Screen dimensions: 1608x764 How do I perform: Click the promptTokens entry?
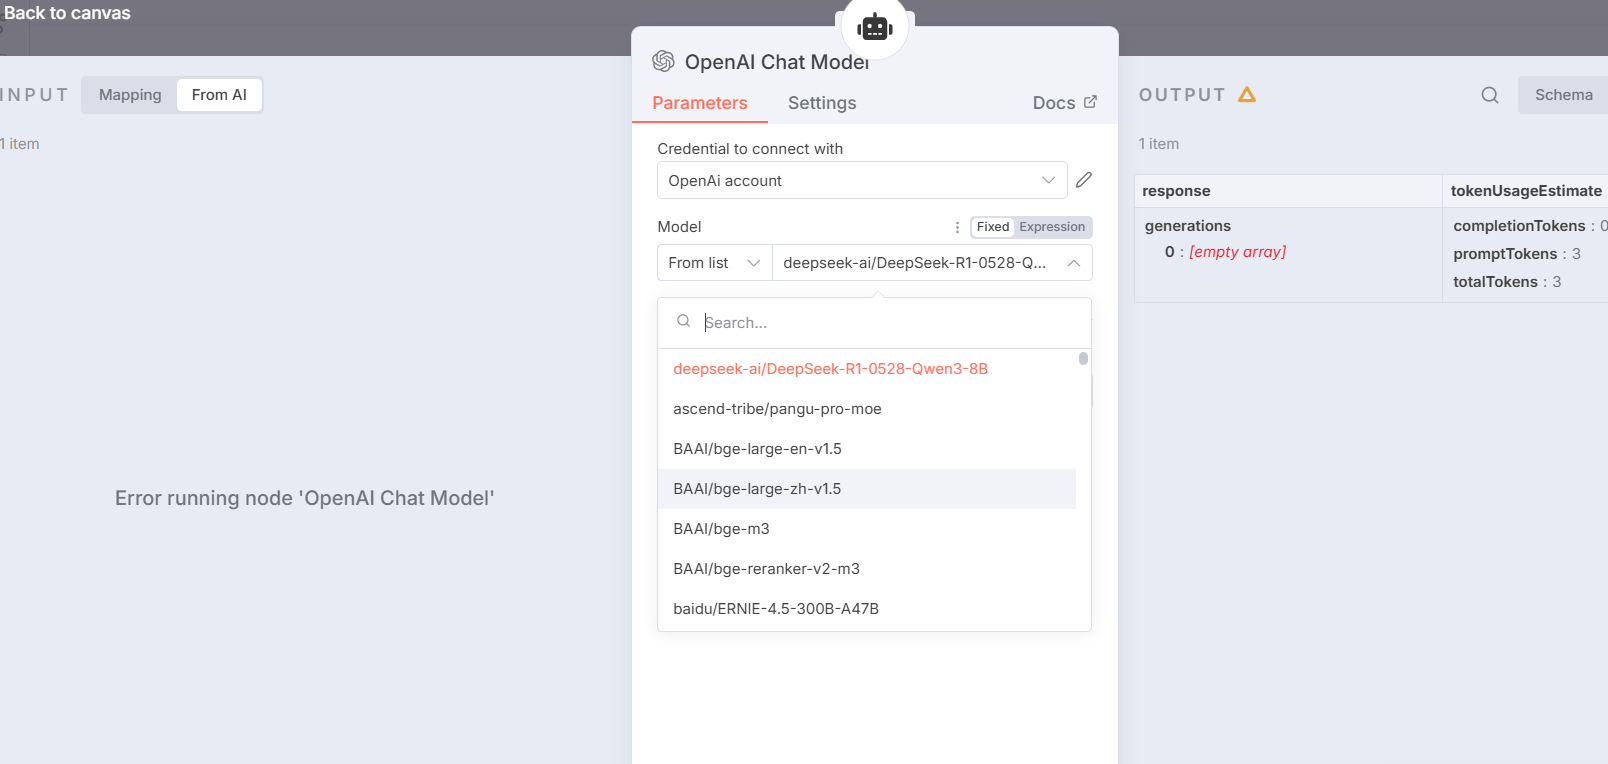pyautogui.click(x=1516, y=254)
